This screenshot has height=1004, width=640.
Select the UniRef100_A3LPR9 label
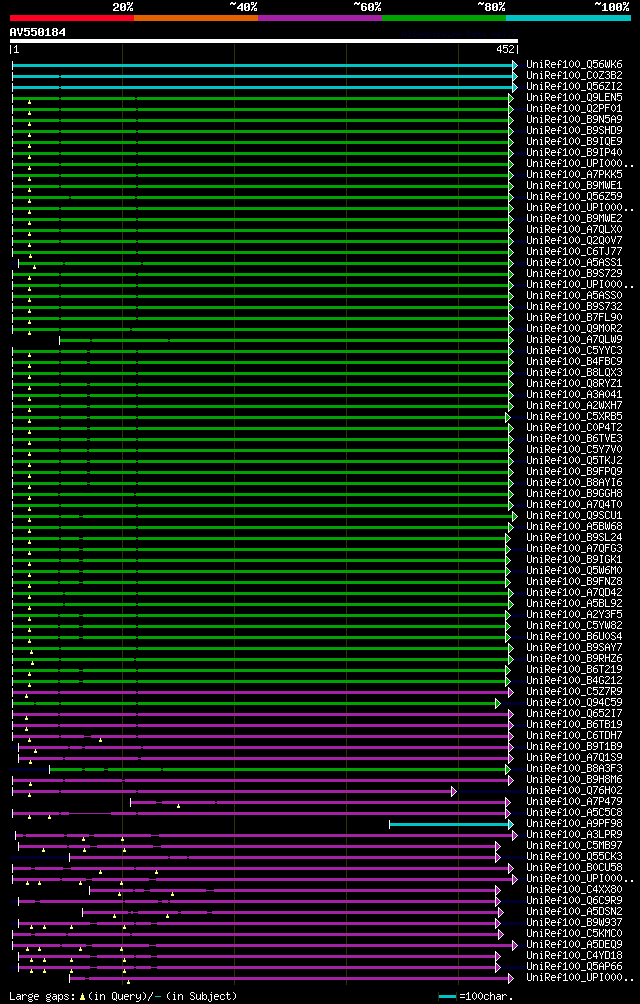(574, 834)
